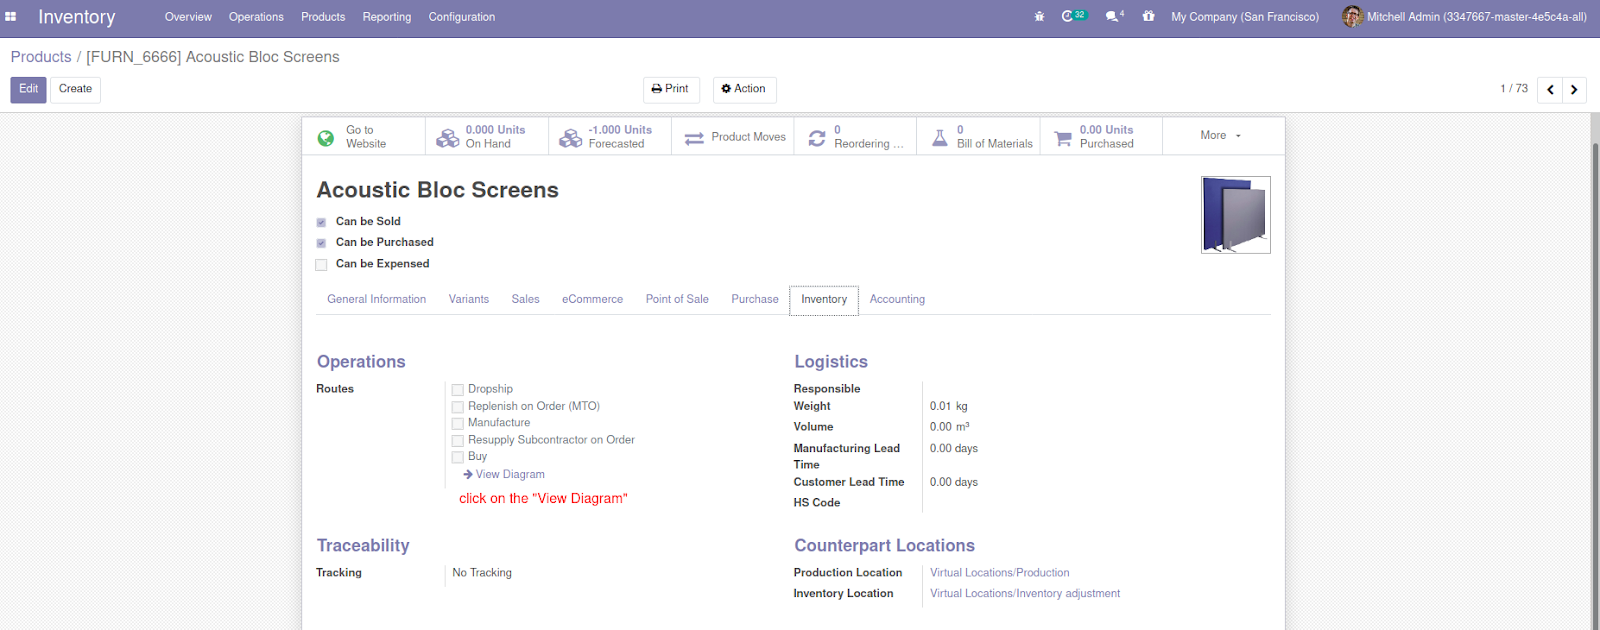This screenshot has width=1600, height=630.
Task: Check Resupply Subcontractor on Order route
Action: (x=457, y=440)
